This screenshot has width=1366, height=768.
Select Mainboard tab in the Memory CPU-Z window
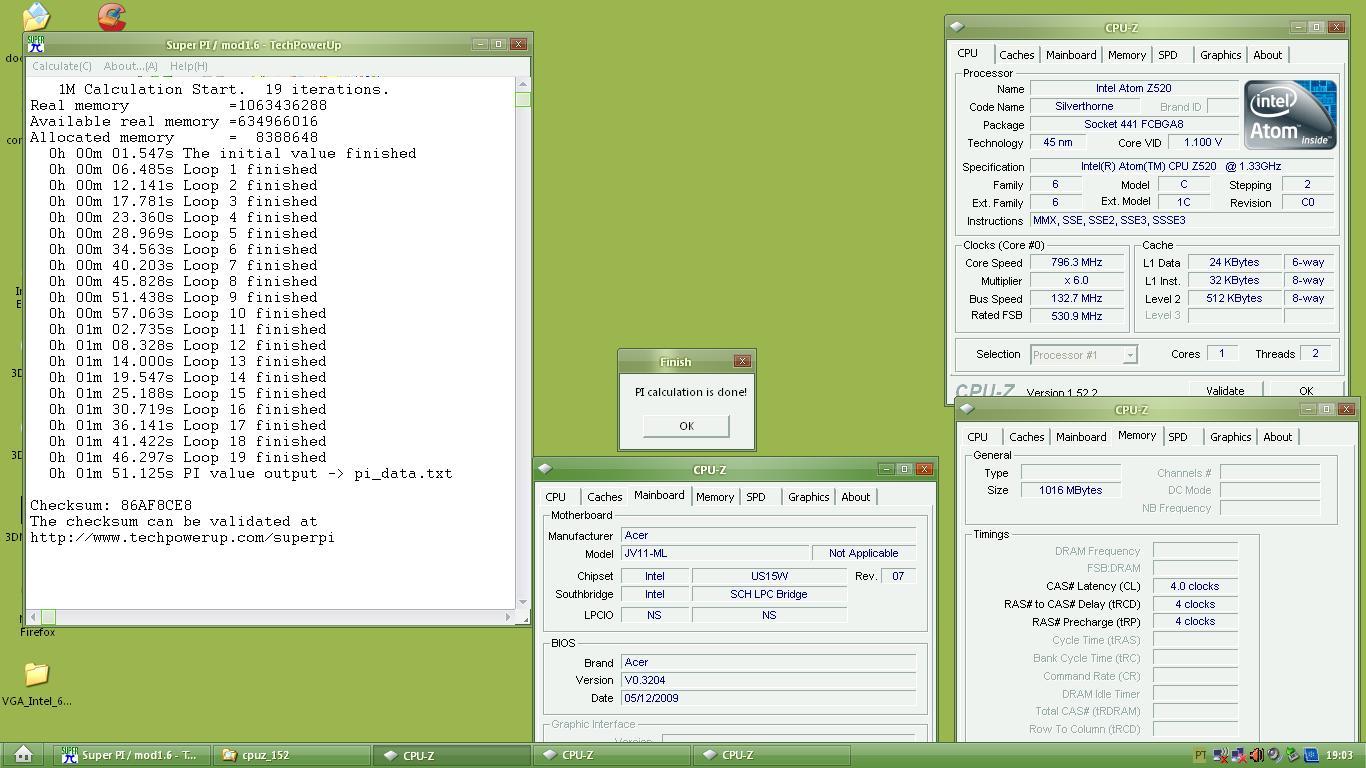coord(1081,437)
